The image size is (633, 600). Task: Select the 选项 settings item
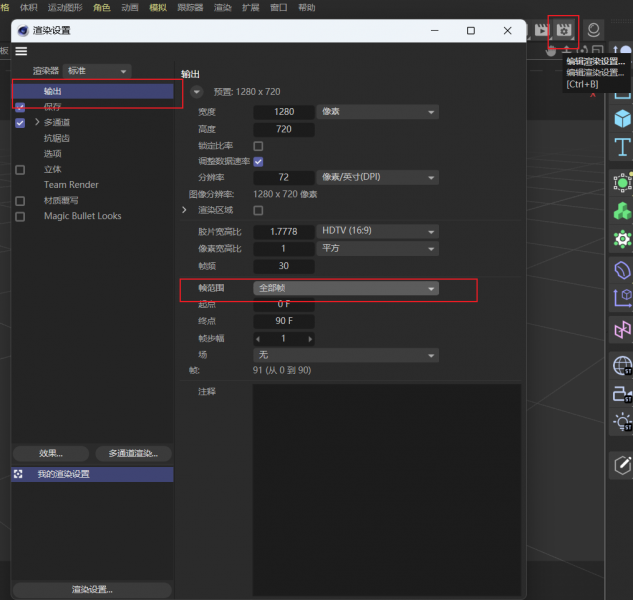52,154
